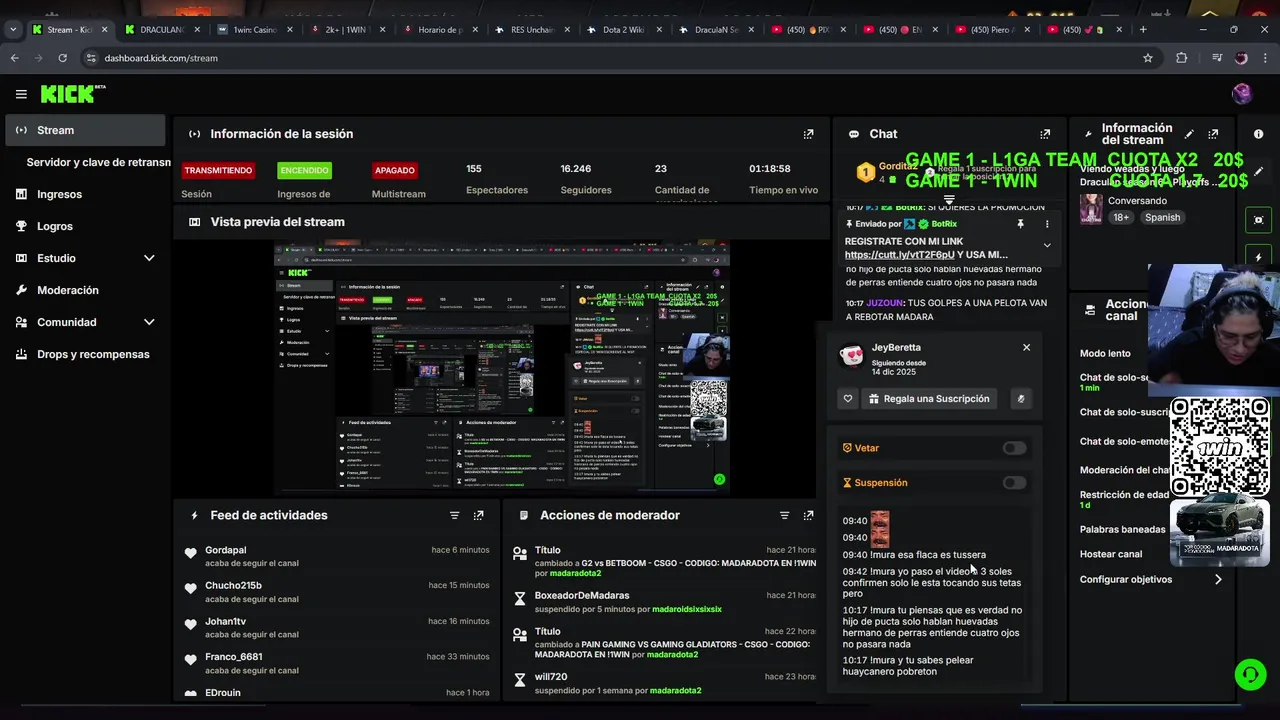Select Stream in the sidebar
The height and width of the screenshot is (720, 1280).
click(x=85, y=130)
